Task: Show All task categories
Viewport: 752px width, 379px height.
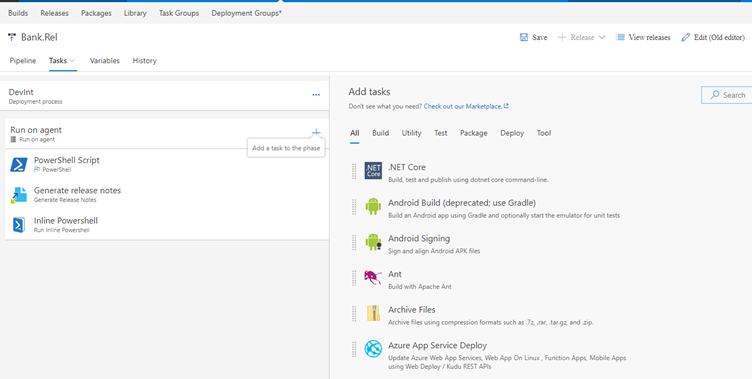Action: coord(354,133)
